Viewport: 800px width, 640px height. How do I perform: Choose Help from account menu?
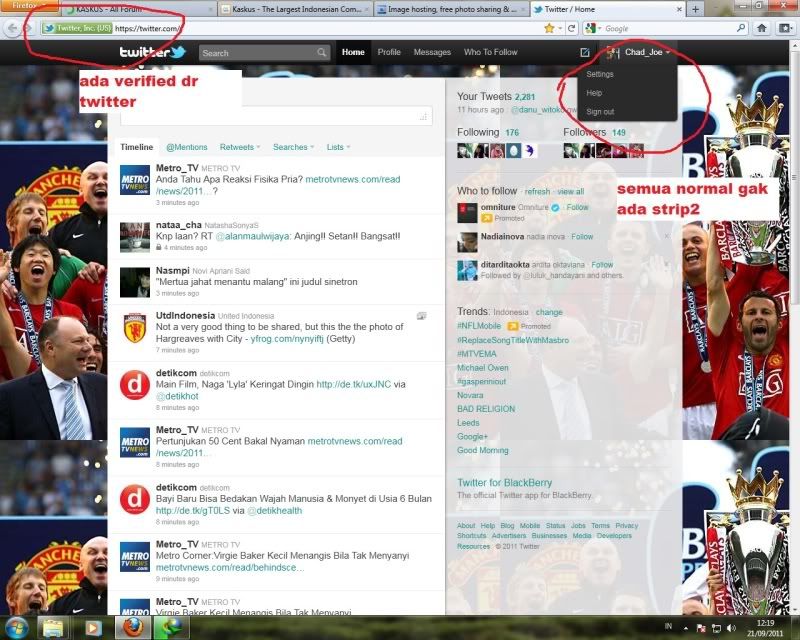[594, 93]
